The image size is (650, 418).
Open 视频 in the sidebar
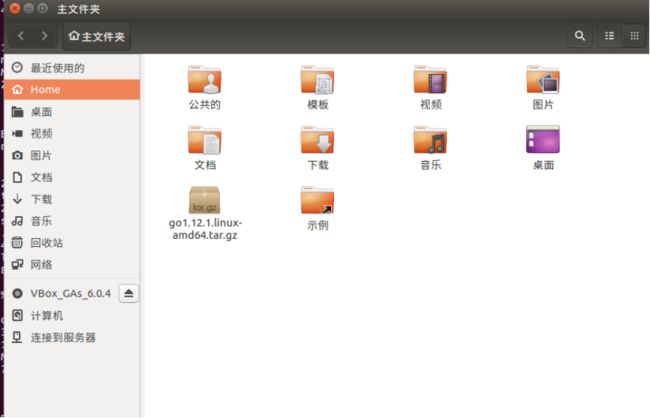(x=72, y=134)
